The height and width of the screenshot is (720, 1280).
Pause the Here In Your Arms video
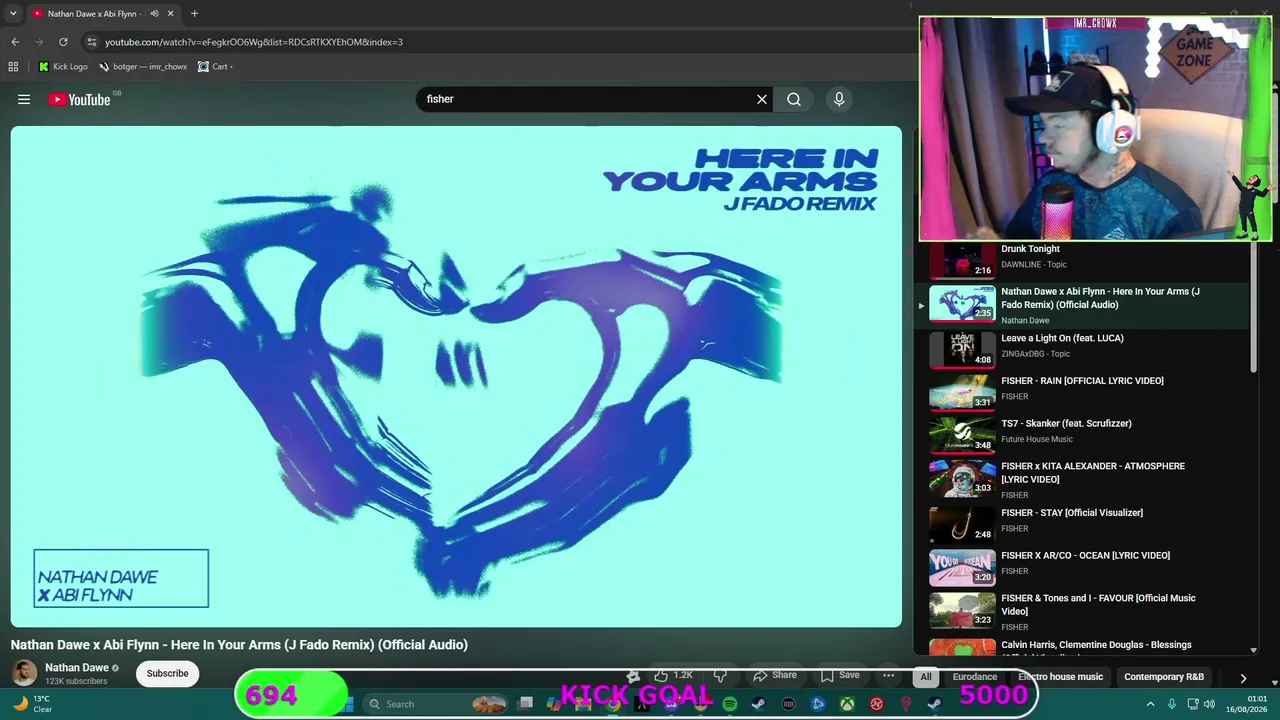(x=456, y=376)
